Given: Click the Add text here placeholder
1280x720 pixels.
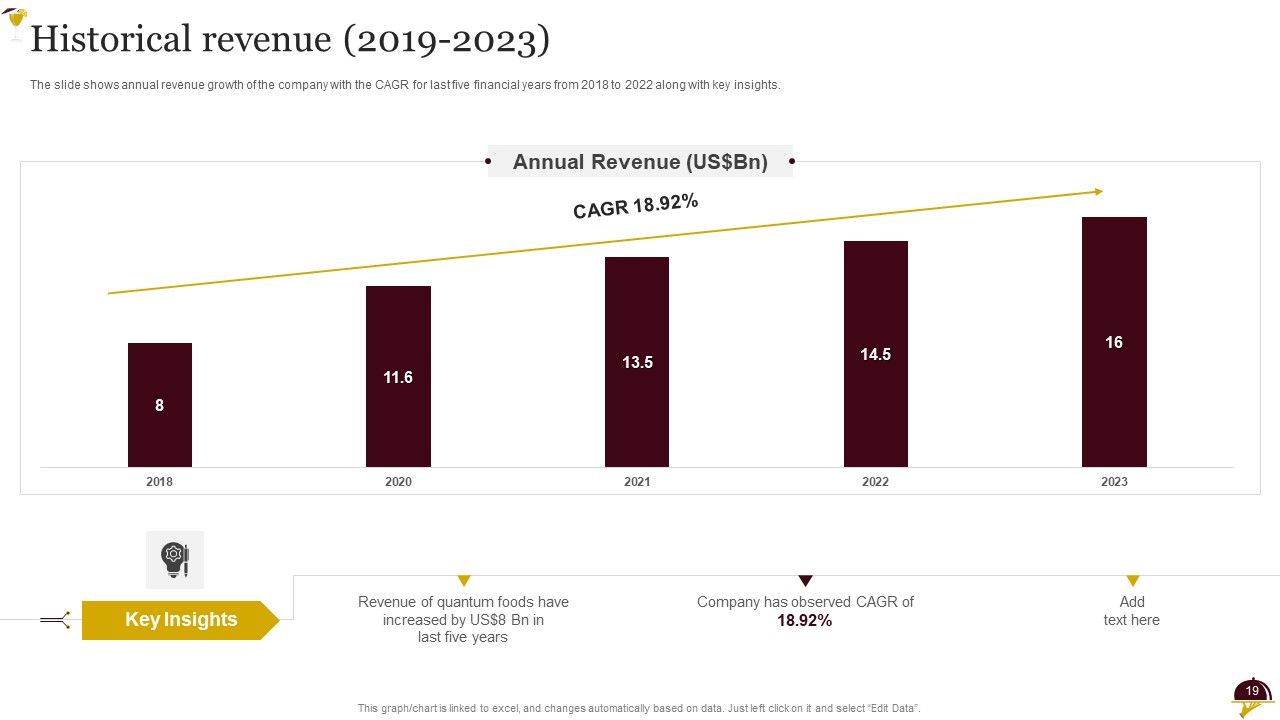Looking at the screenshot, I should click(1132, 611).
